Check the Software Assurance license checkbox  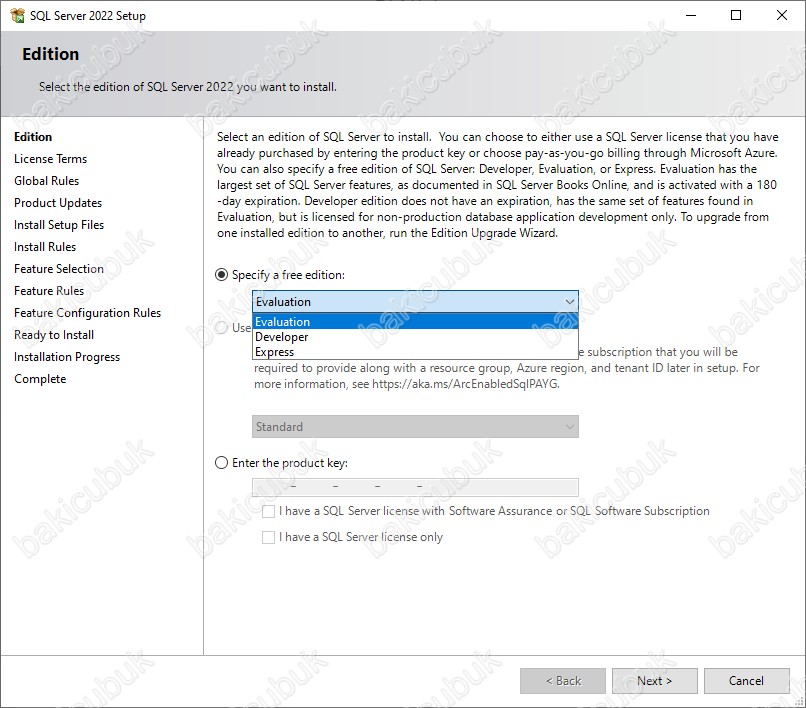pyautogui.click(x=268, y=511)
